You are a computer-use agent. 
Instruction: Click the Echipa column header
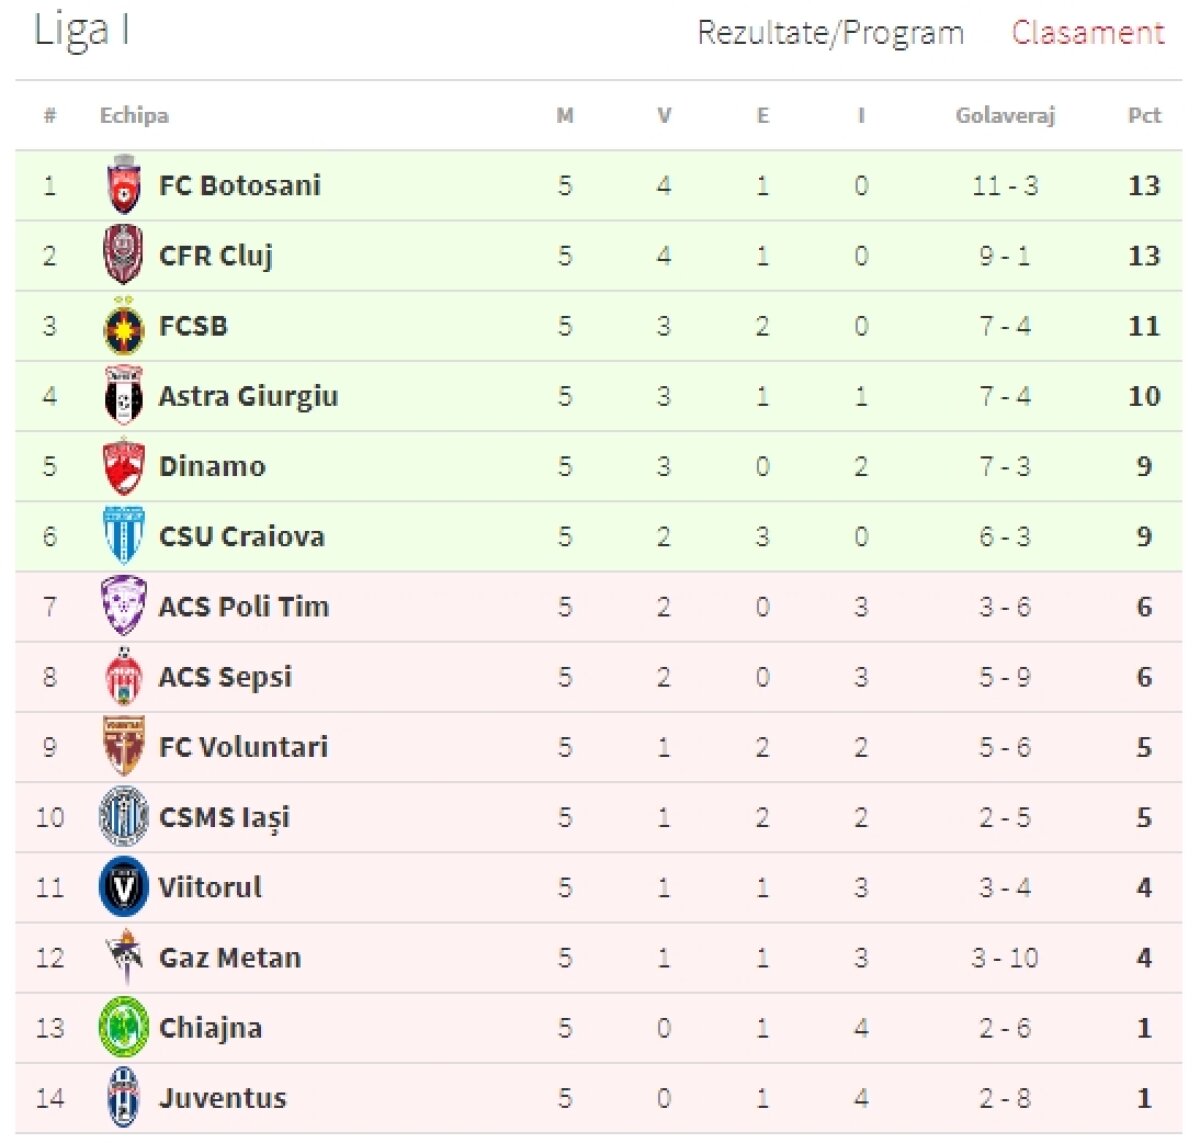(134, 116)
